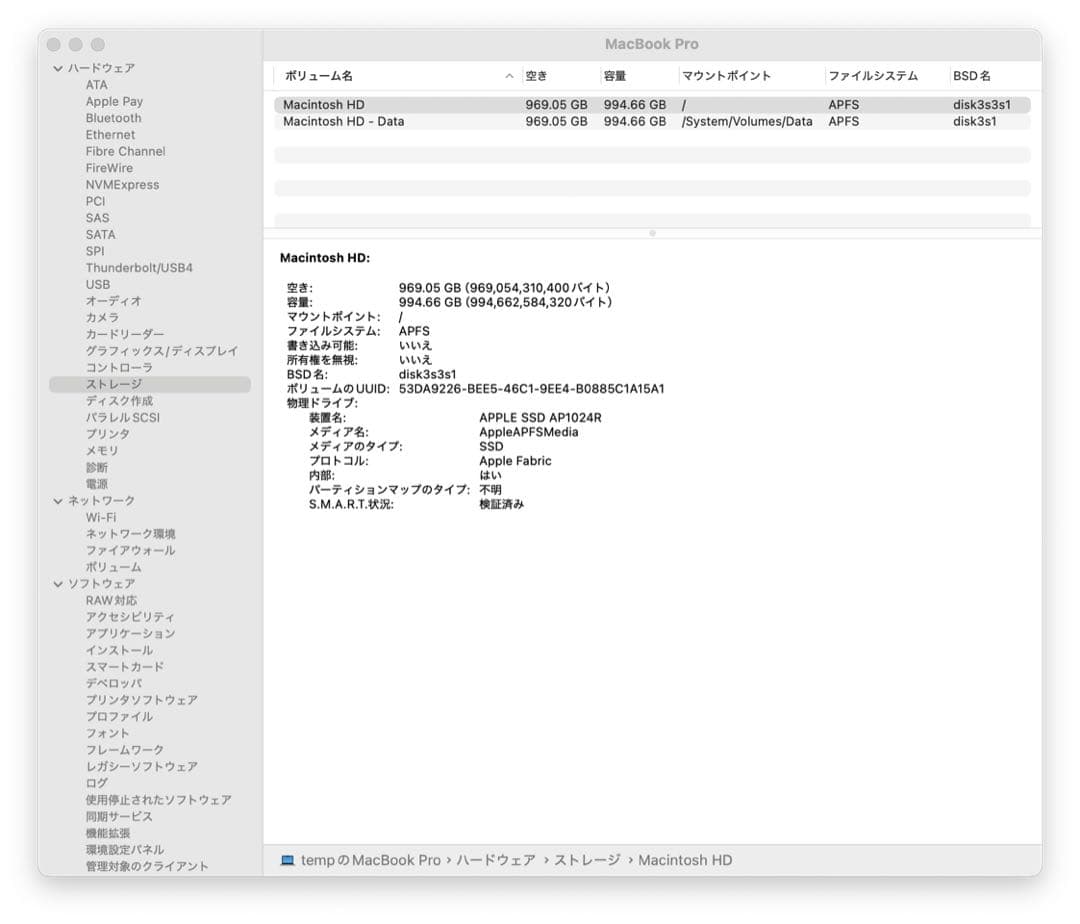This screenshot has width=1080, height=924.
Task: Collapse the ソフトウェア section
Action: pos(58,583)
